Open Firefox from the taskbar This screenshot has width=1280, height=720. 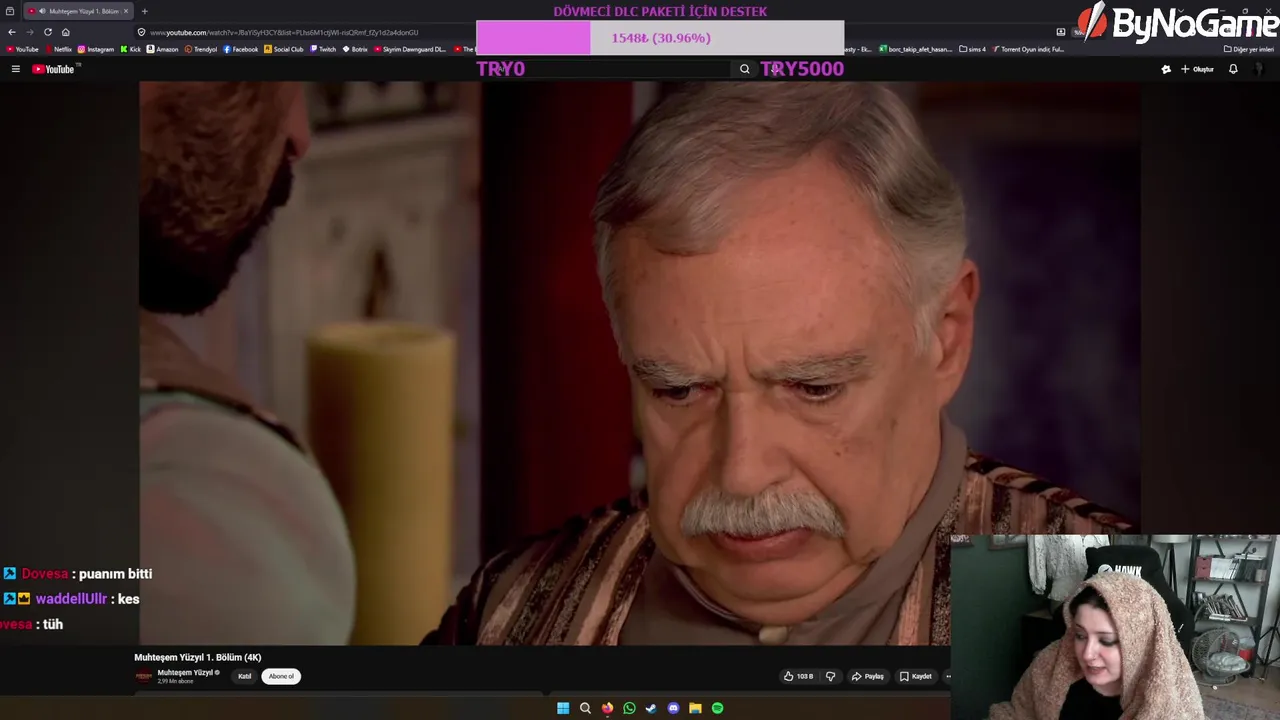click(607, 708)
